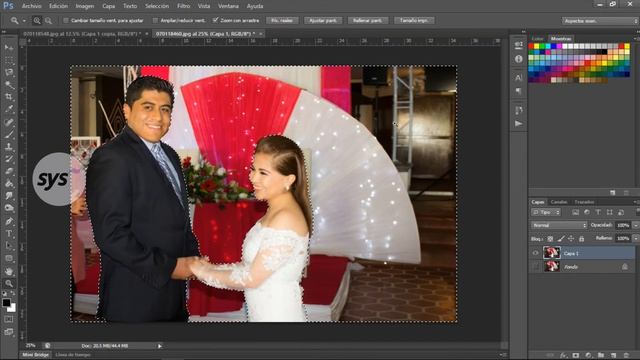Screen dimensions: 640x360
Task: Select the Lasso tool
Action: (9, 73)
